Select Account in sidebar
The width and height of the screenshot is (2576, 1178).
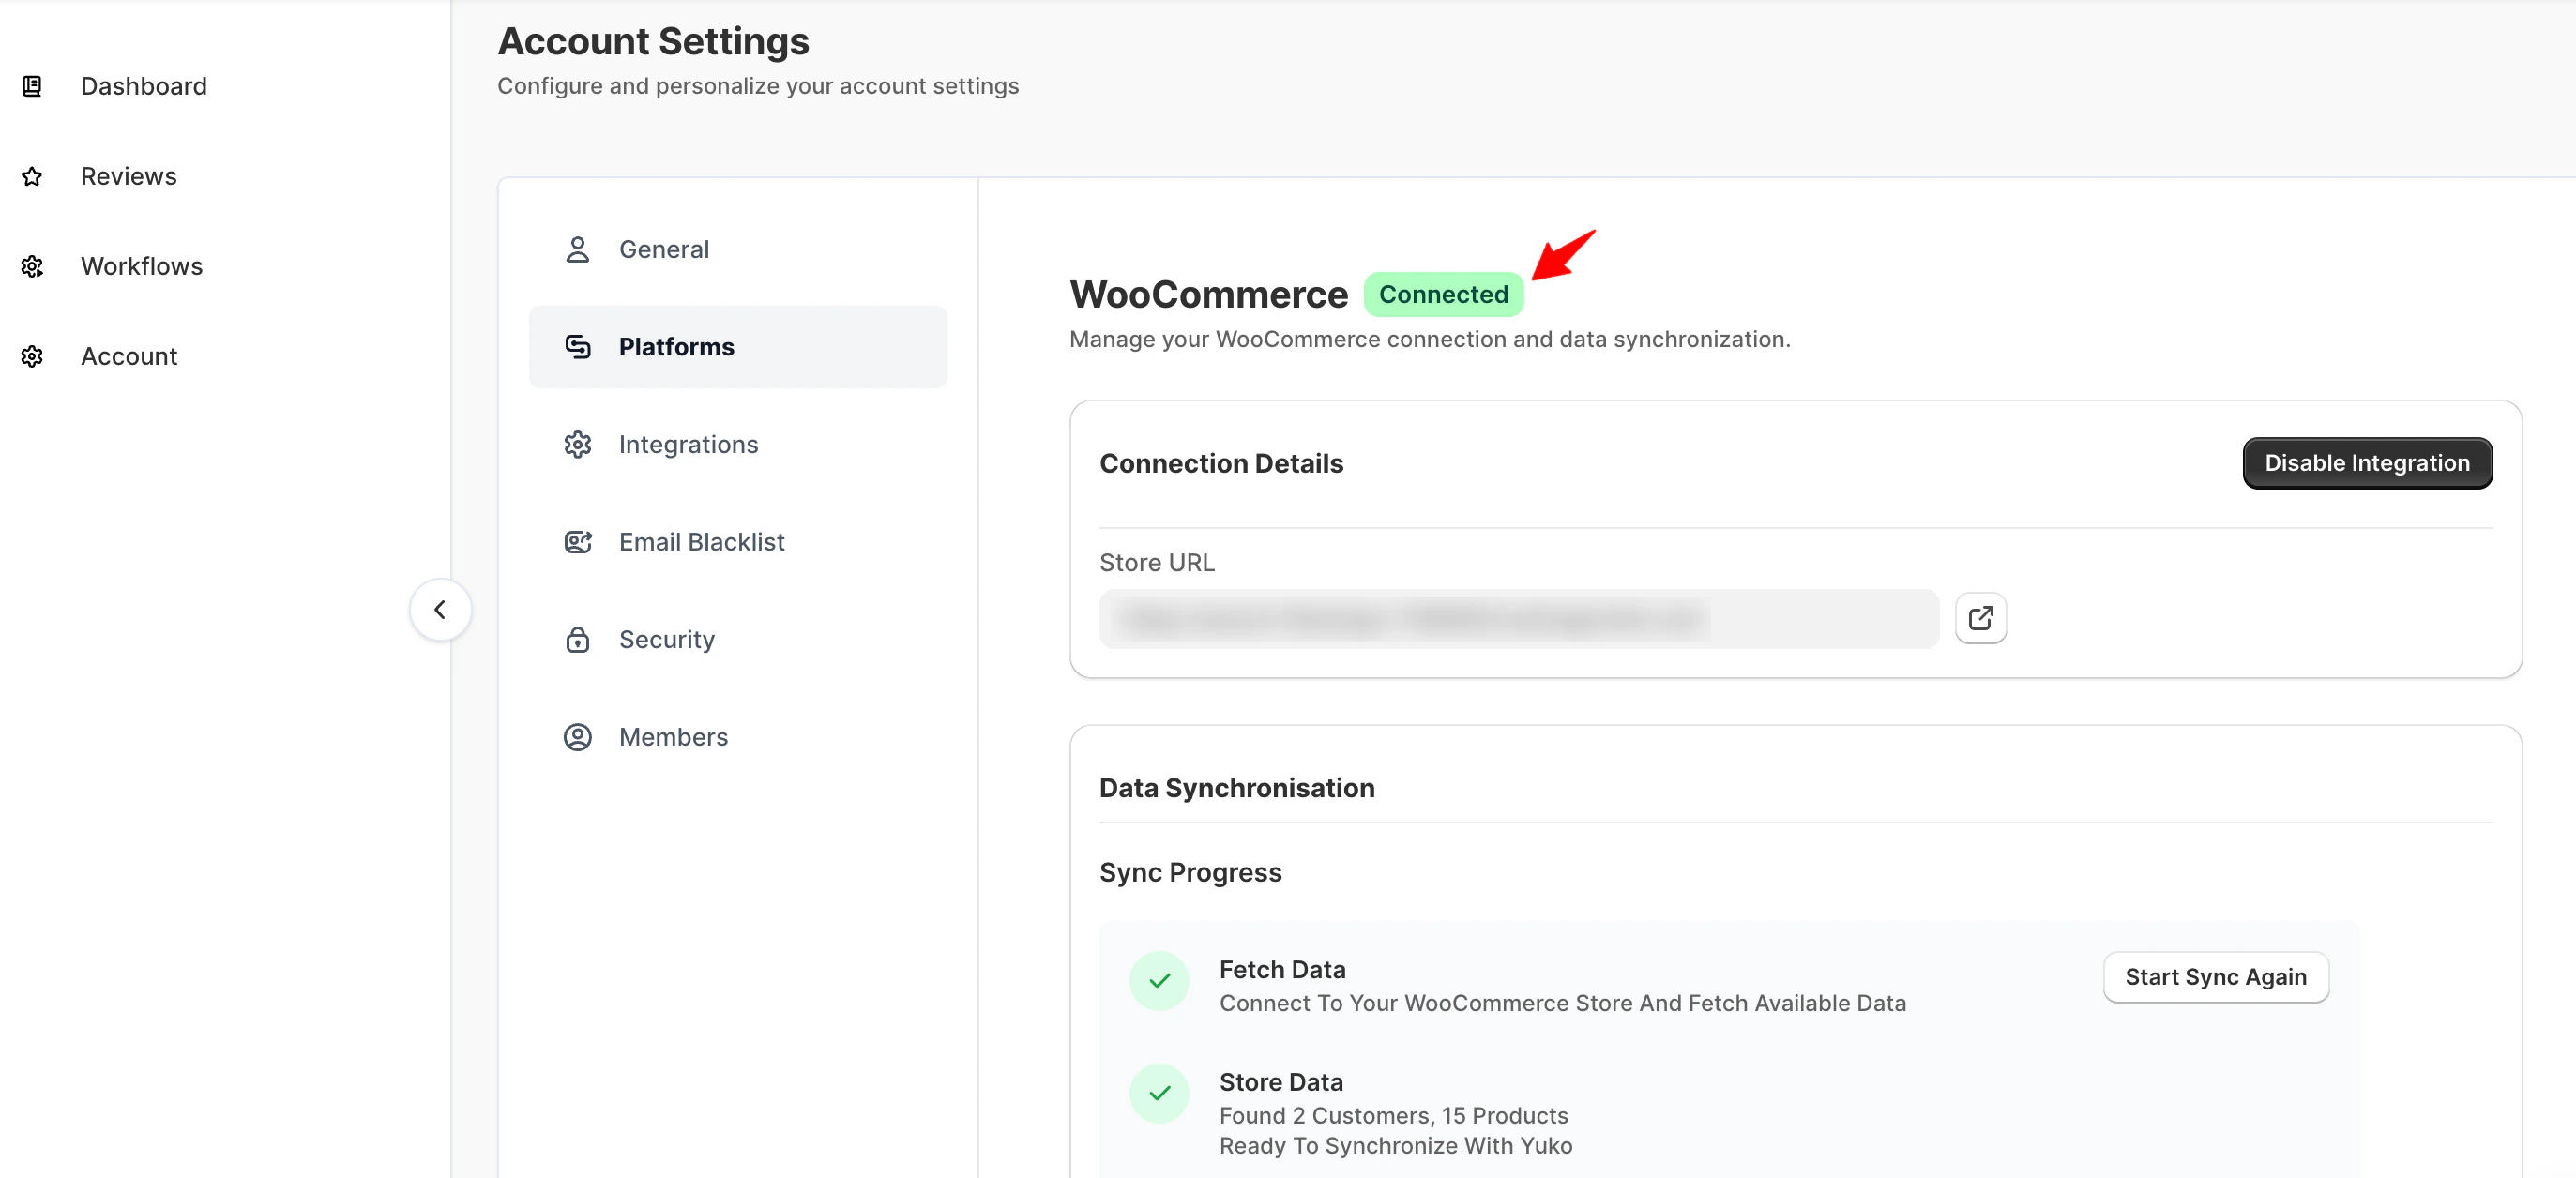point(129,356)
